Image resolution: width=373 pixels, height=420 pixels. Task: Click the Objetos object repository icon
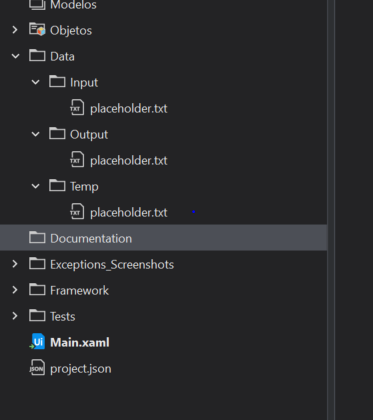coord(37,30)
